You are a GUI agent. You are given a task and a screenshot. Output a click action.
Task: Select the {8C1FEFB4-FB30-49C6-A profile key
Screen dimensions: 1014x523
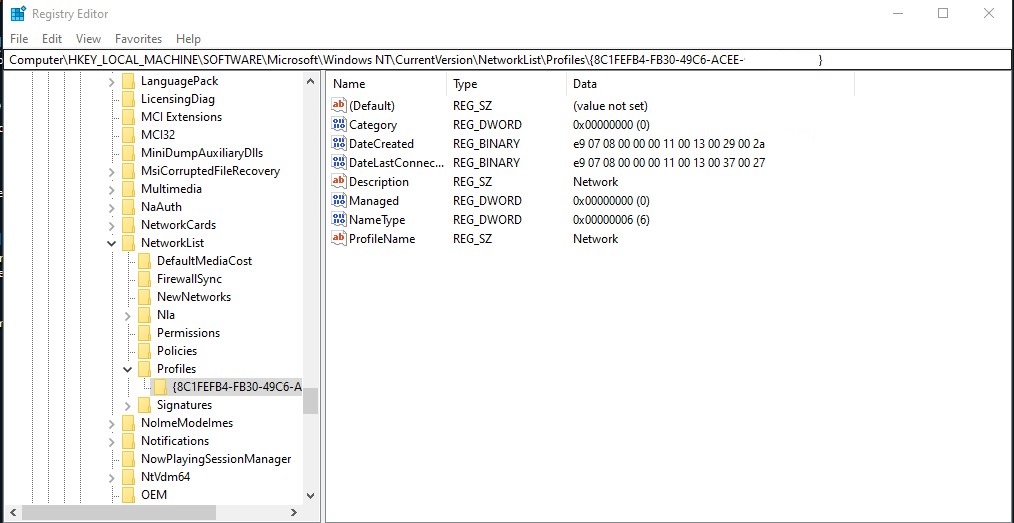coord(237,387)
